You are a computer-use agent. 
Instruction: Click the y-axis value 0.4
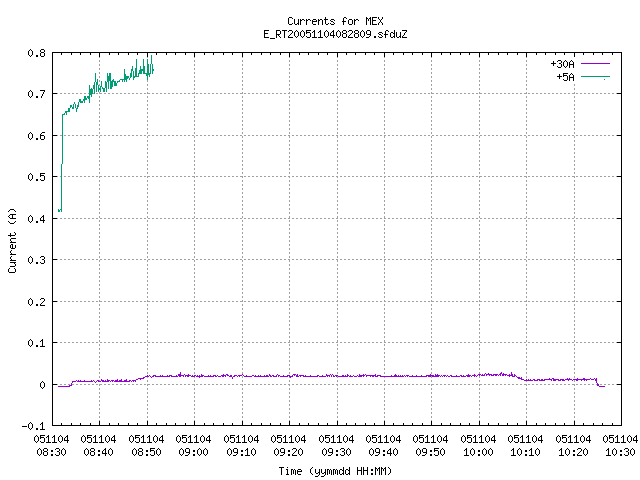[x=37, y=219]
